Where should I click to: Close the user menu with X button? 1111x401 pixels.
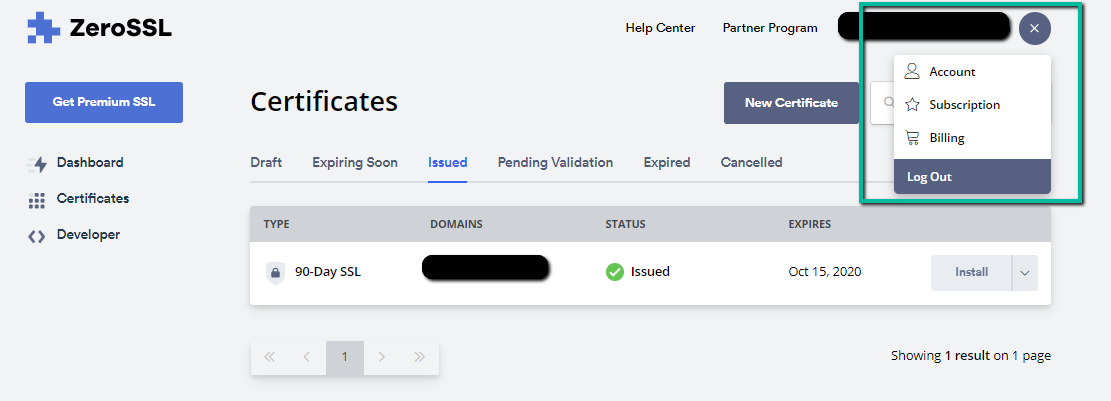point(1034,28)
